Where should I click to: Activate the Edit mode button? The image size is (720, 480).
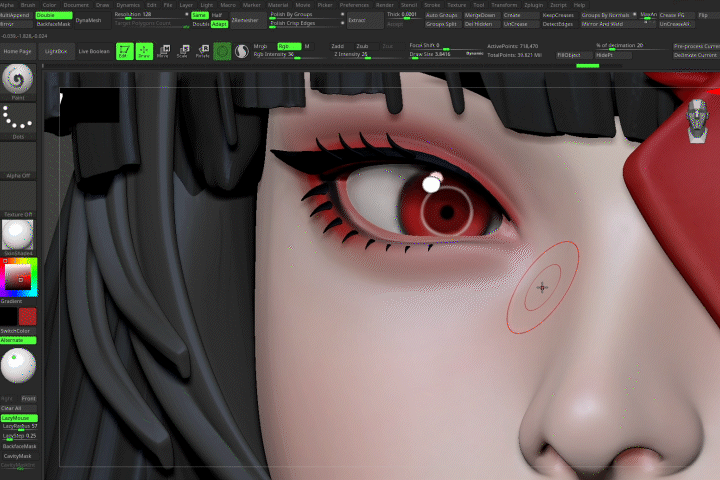pos(124,51)
